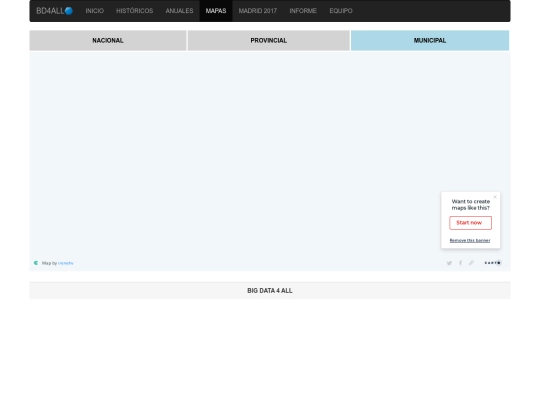
Task: Click the BIG DATA 4 ALL footer text
Action: (270, 291)
